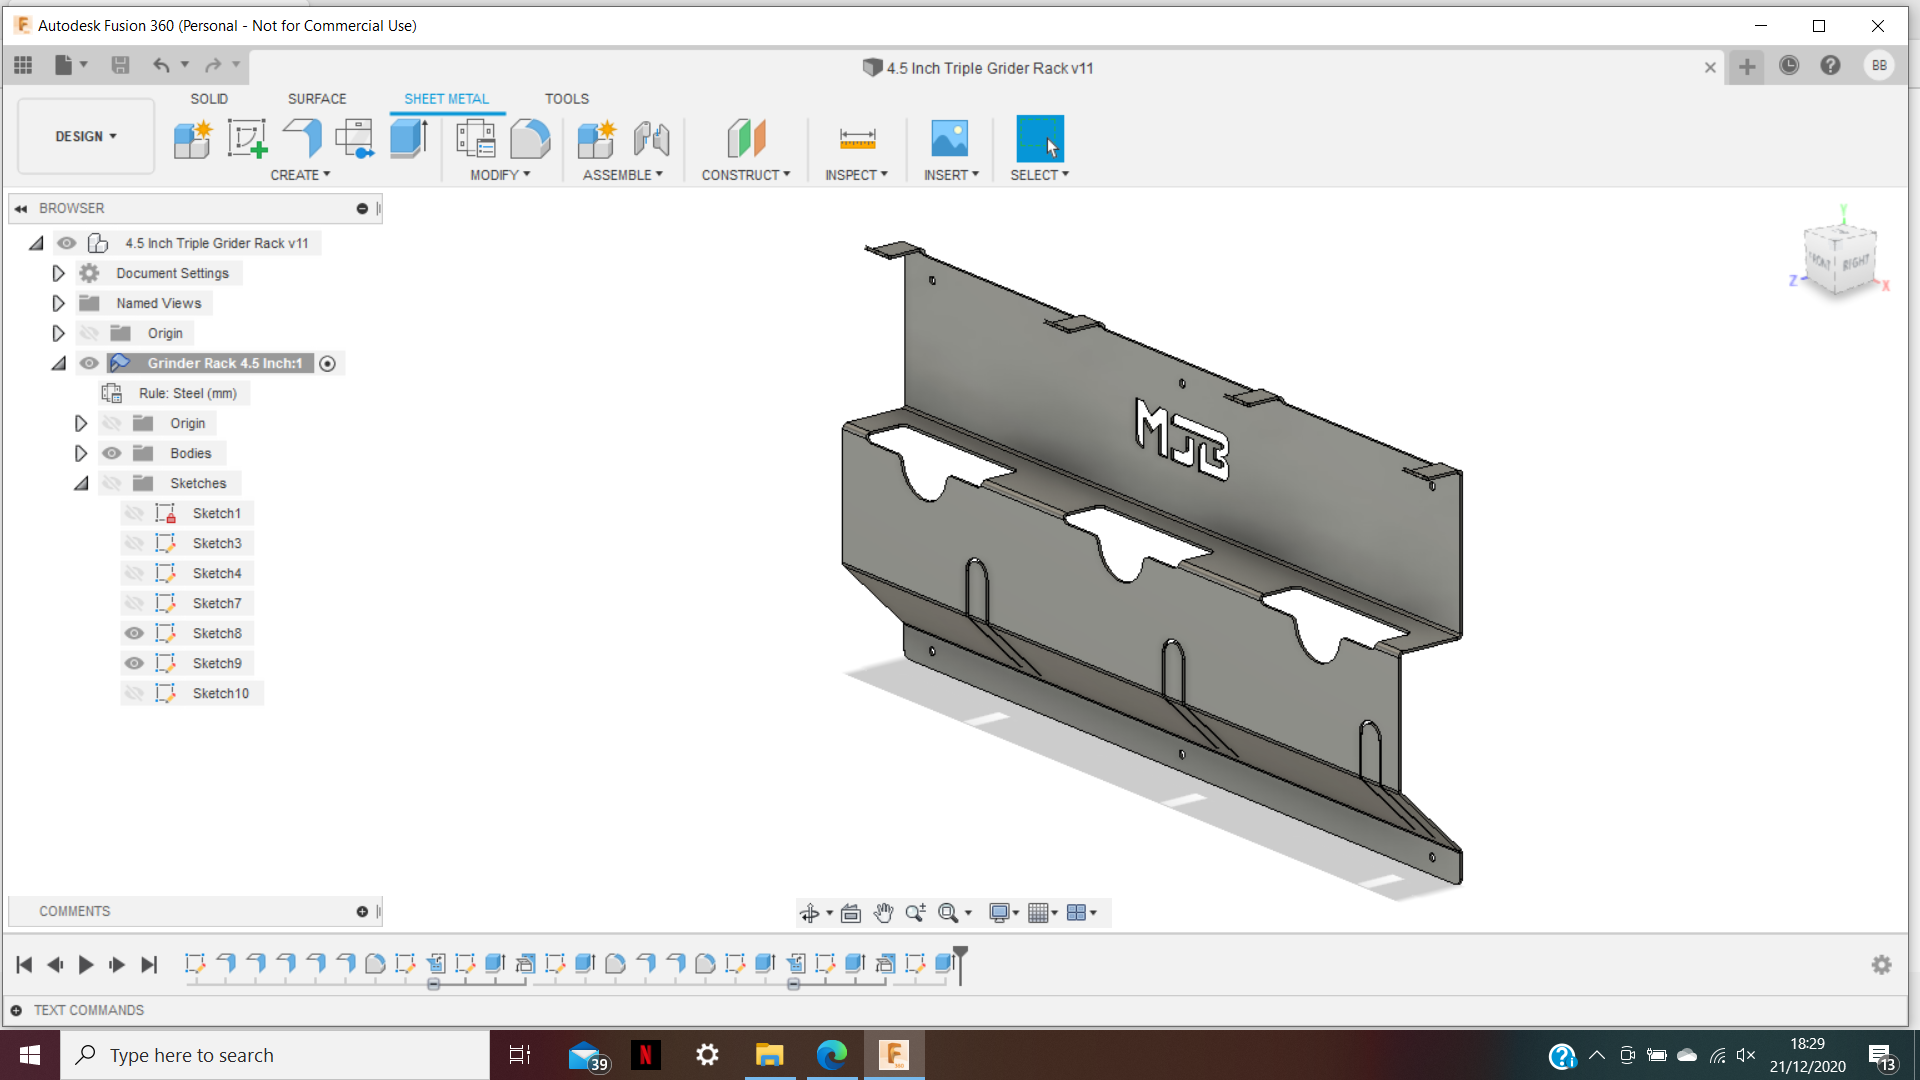The image size is (1920, 1080).
Task: Collapse the Sketches folder
Action: (81, 483)
